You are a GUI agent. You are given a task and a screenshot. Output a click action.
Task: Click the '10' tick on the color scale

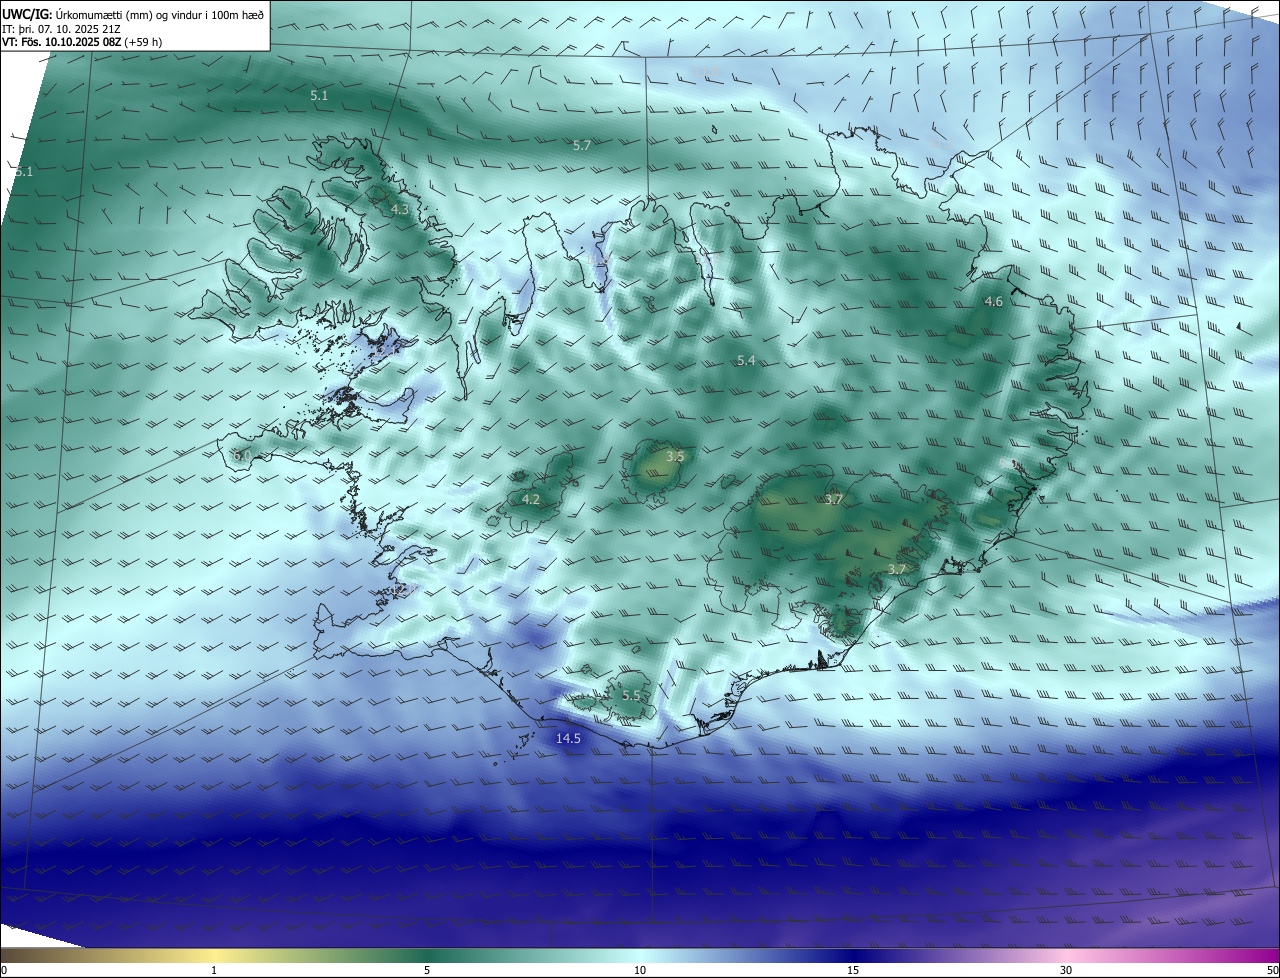(640, 970)
